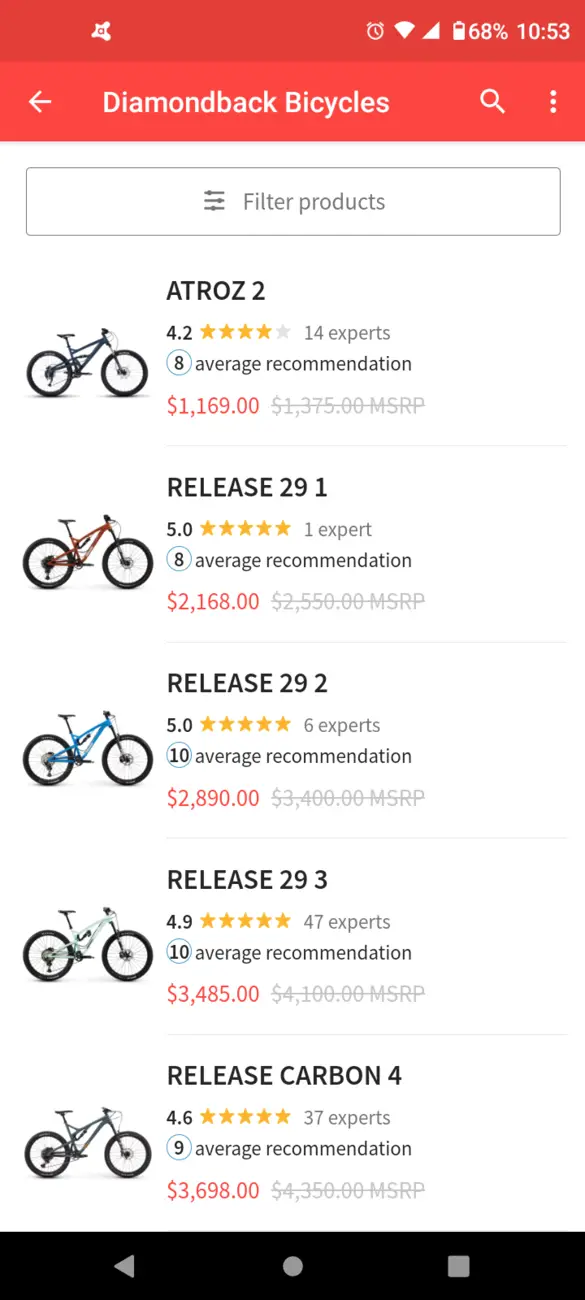Open the ATROZ 2 bike thumbnail
The width and height of the screenshot is (585, 1300).
coord(87,363)
